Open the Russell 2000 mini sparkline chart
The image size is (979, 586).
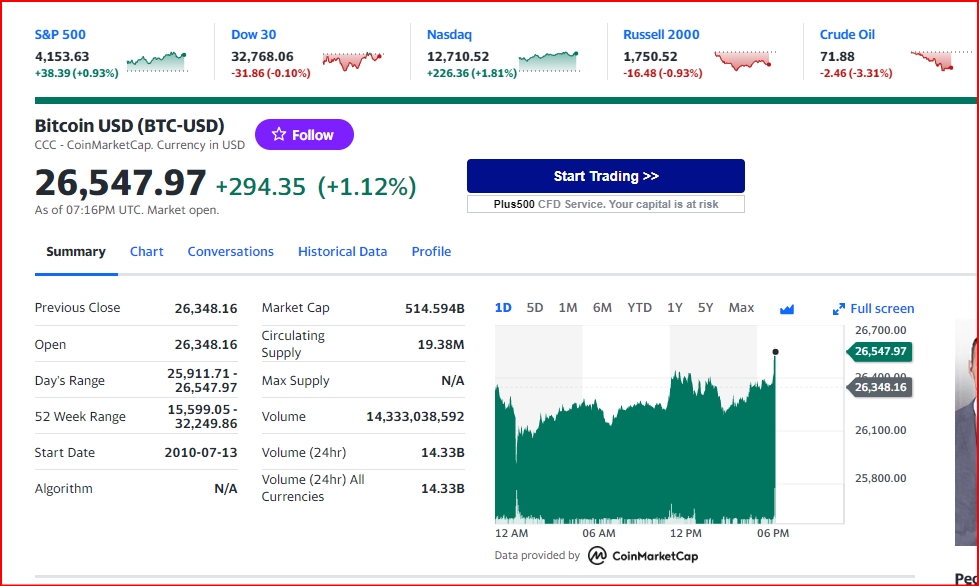745,61
